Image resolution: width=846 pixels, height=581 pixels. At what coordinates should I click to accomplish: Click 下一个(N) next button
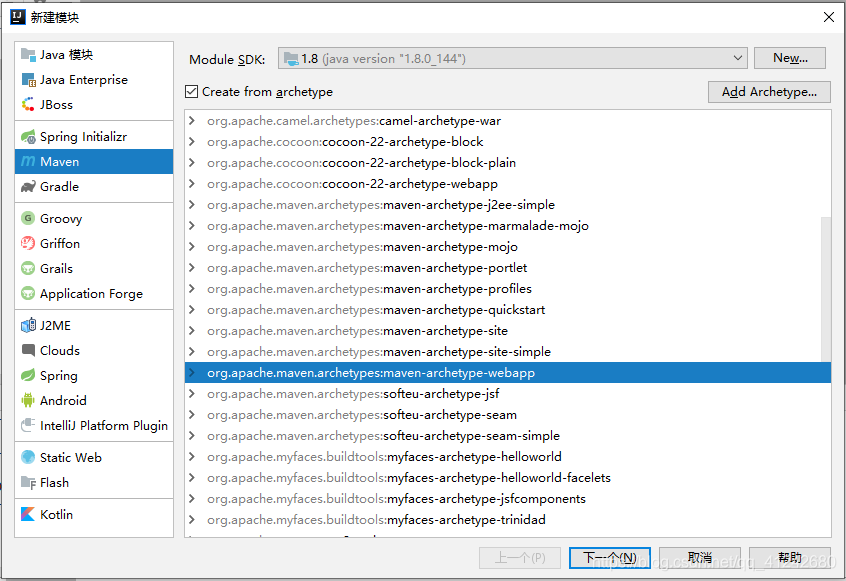610,558
